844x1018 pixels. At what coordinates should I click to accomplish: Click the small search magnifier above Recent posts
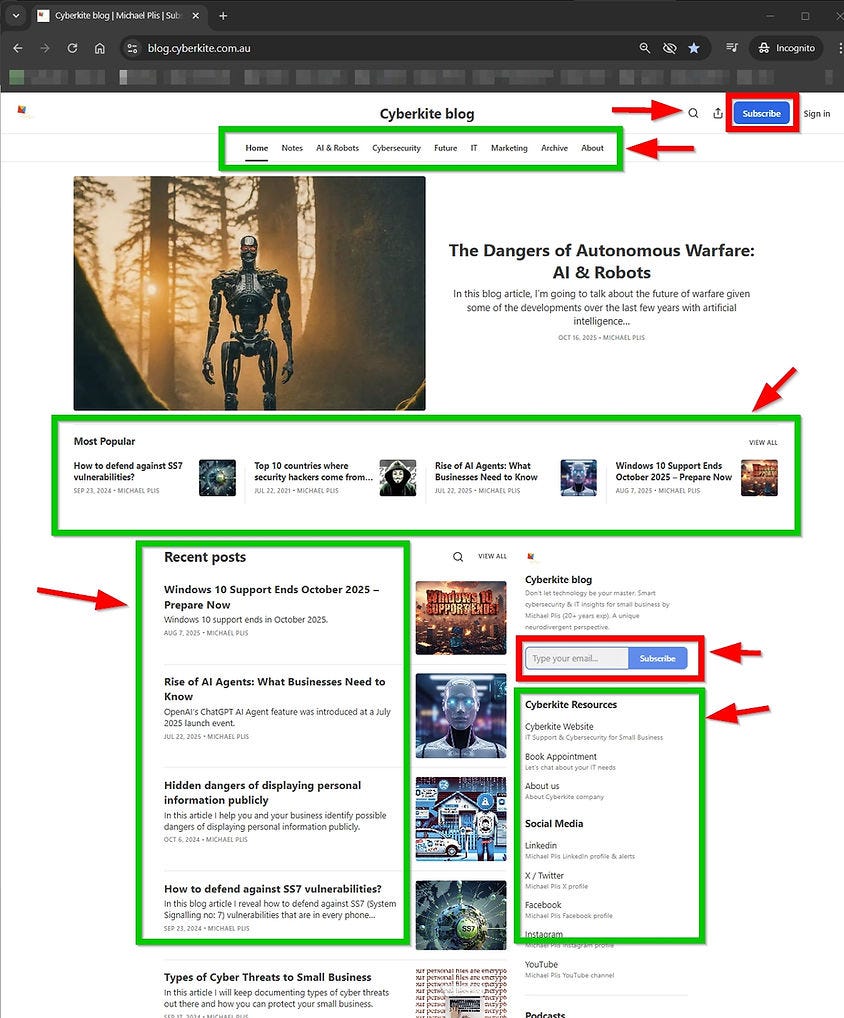(457, 556)
